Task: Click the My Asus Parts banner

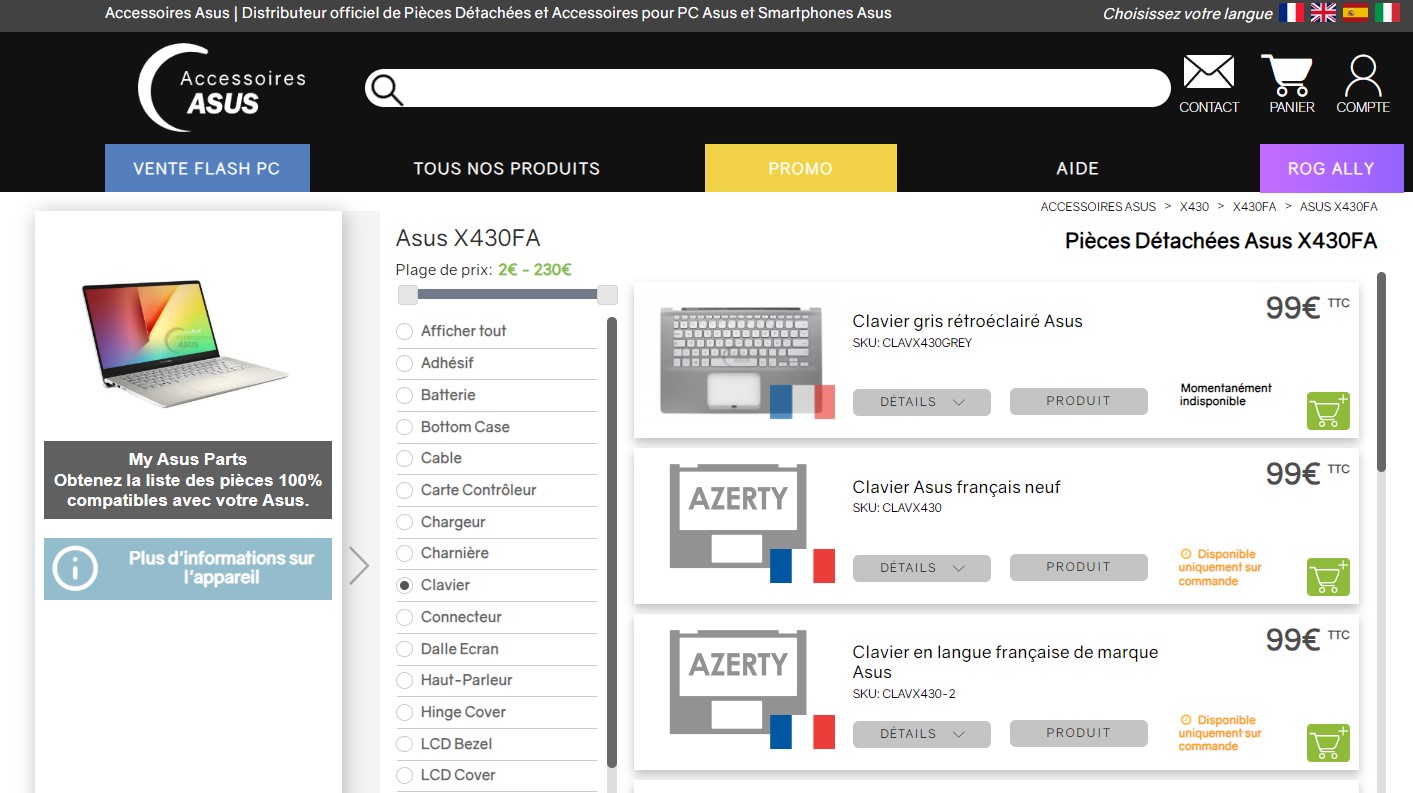Action: [x=188, y=480]
